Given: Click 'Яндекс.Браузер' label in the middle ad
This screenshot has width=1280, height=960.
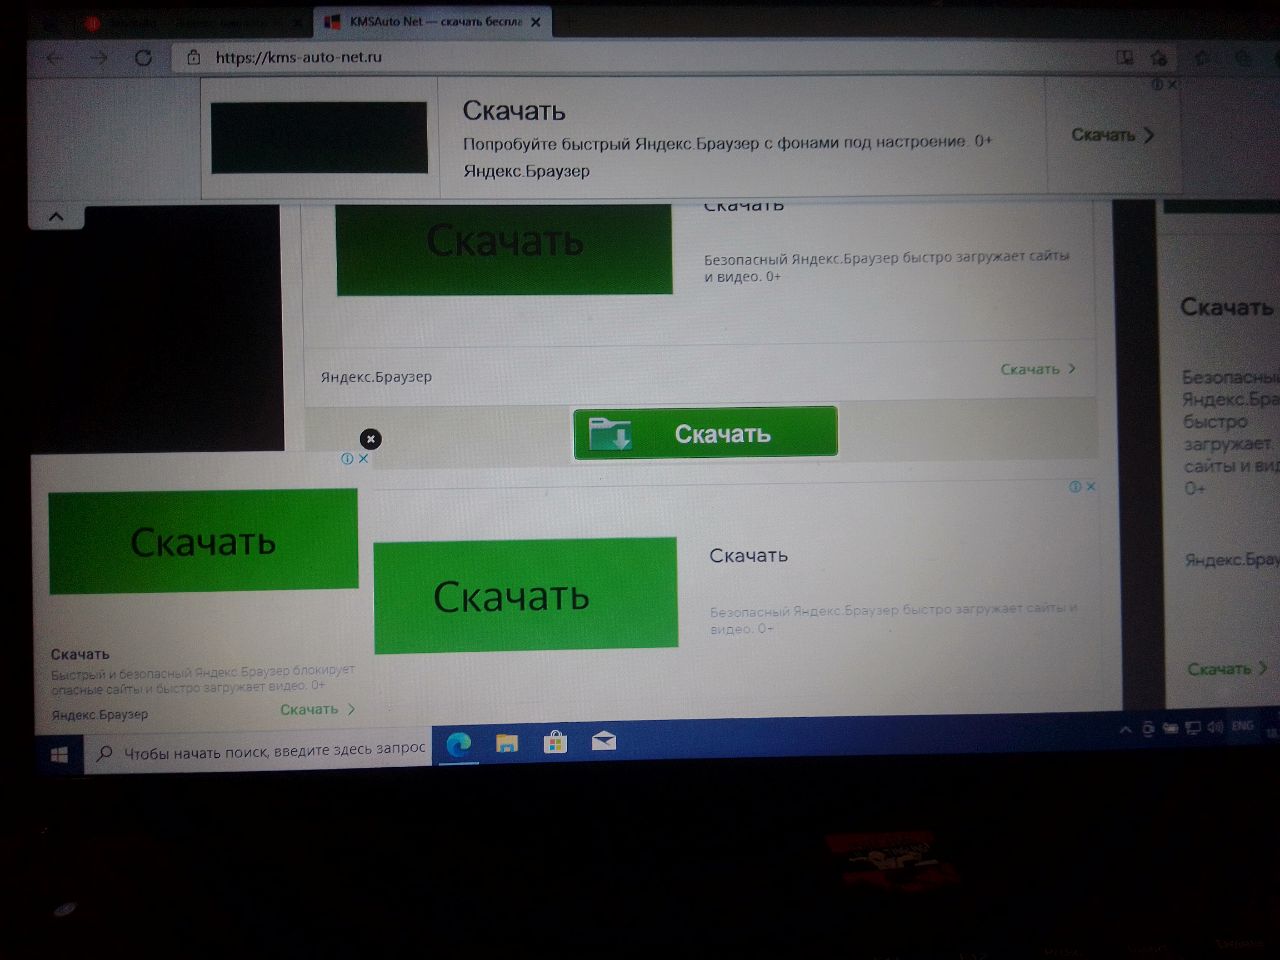Looking at the screenshot, I should point(376,377).
